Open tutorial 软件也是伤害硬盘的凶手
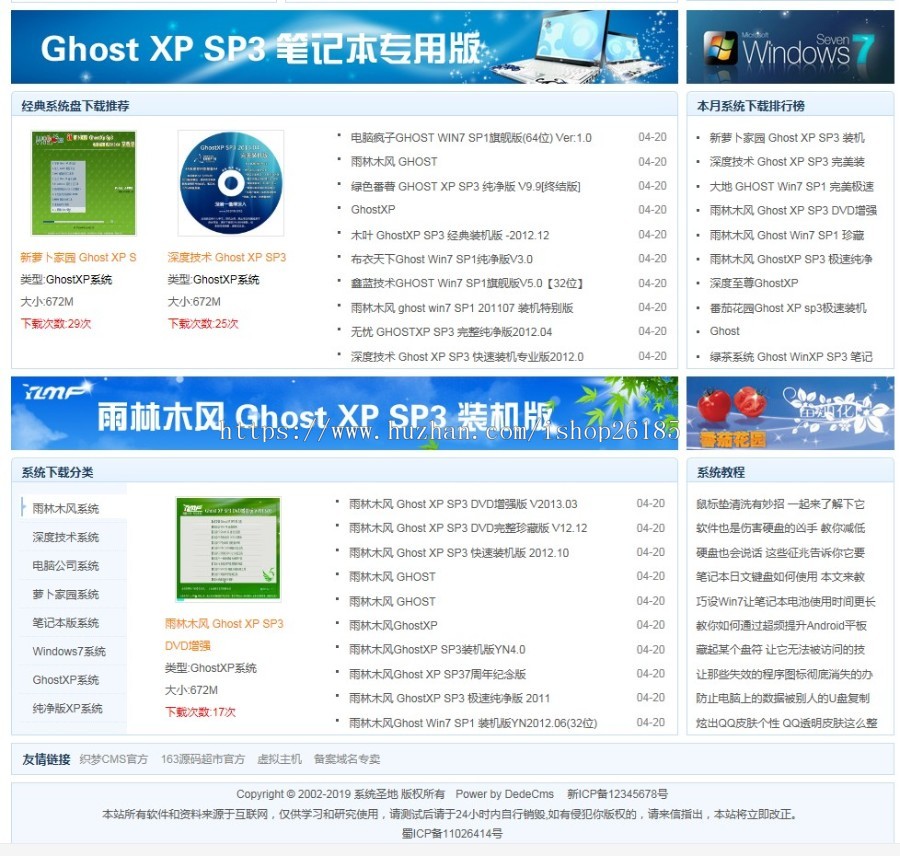900x856 pixels. pyautogui.click(x=781, y=528)
